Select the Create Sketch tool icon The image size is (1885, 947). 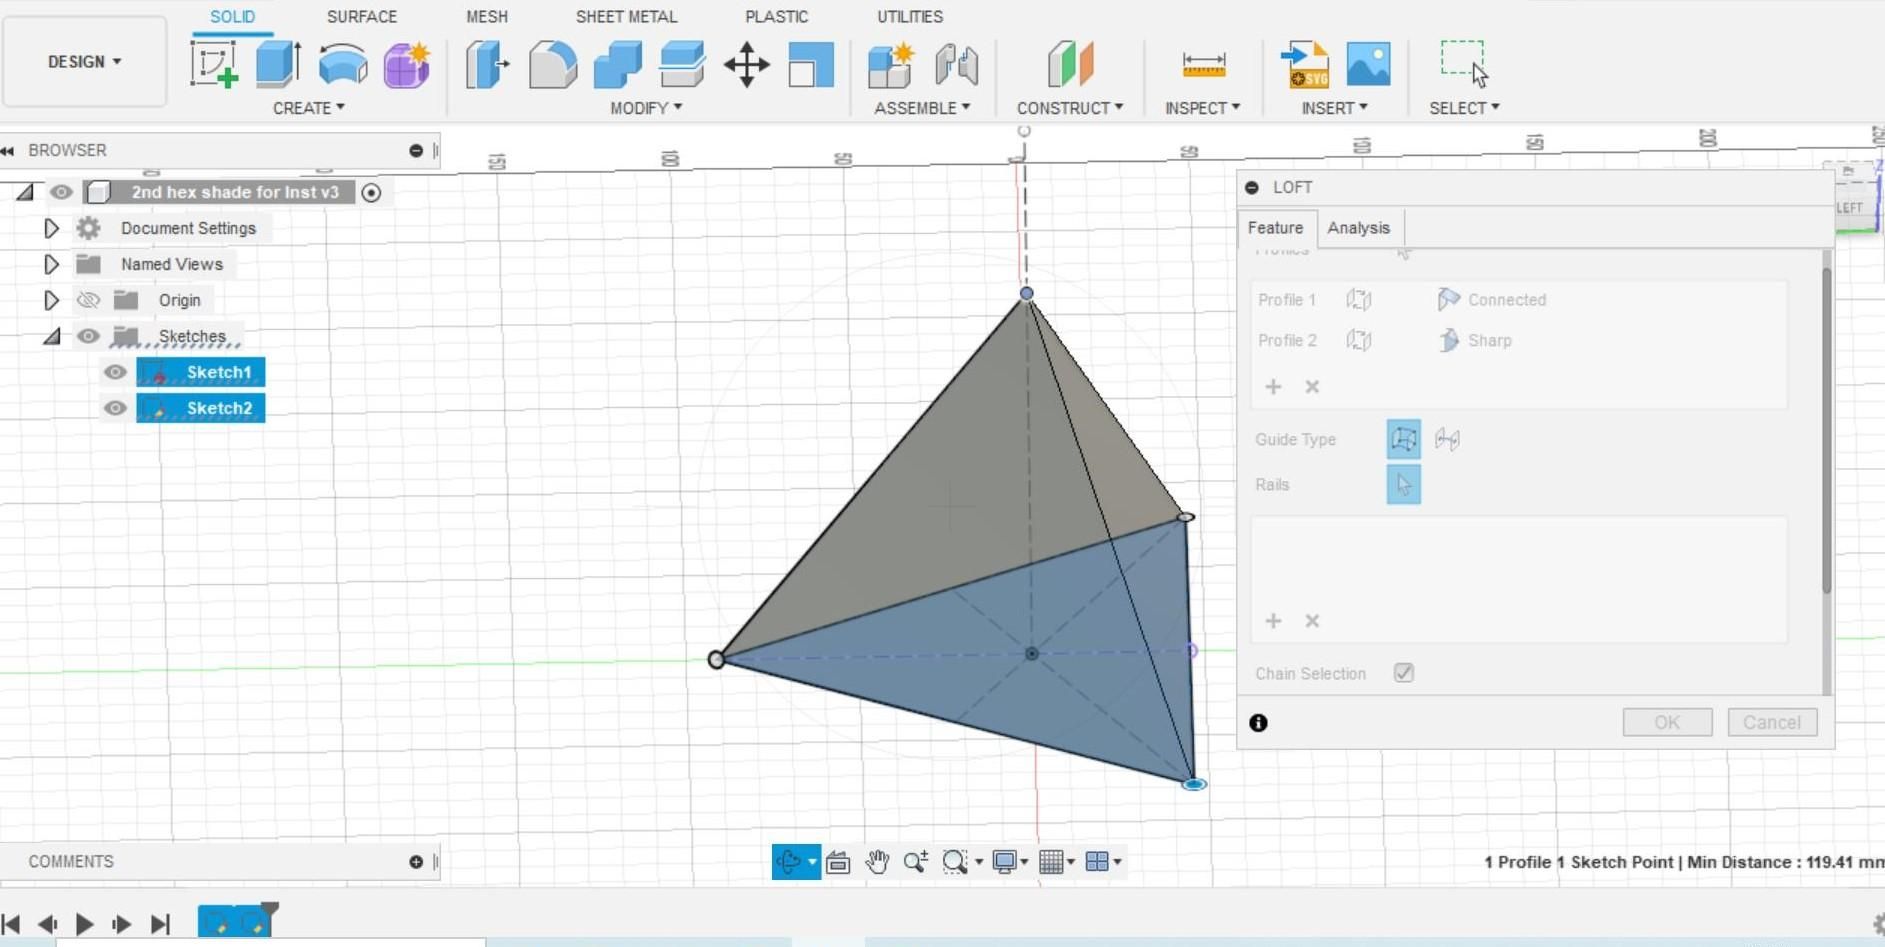click(214, 65)
